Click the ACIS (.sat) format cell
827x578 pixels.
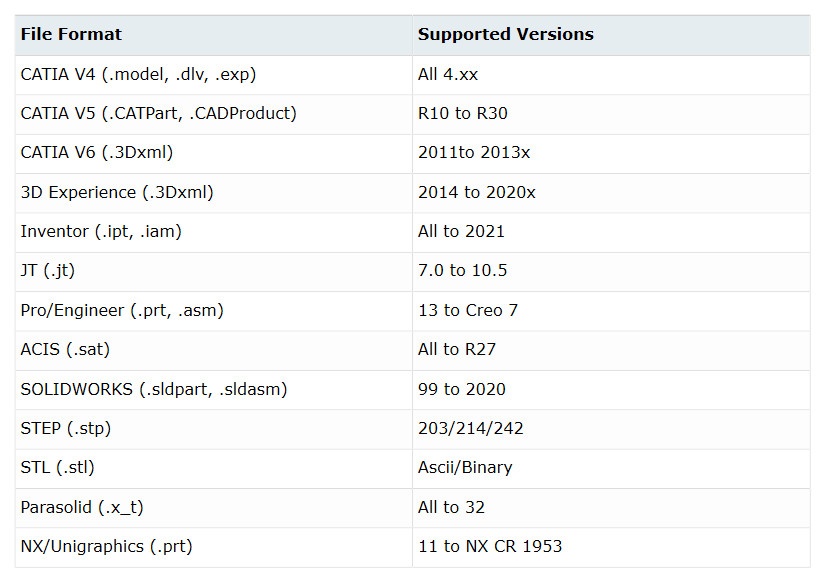click(65, 350)
